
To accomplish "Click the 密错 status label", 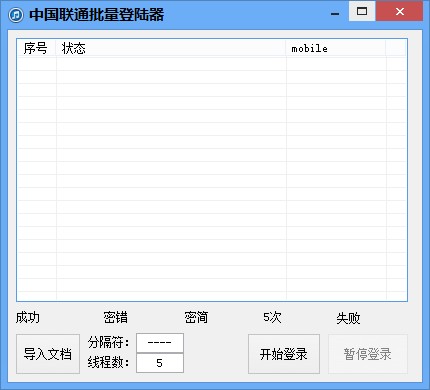I will (x=115, y=317).
